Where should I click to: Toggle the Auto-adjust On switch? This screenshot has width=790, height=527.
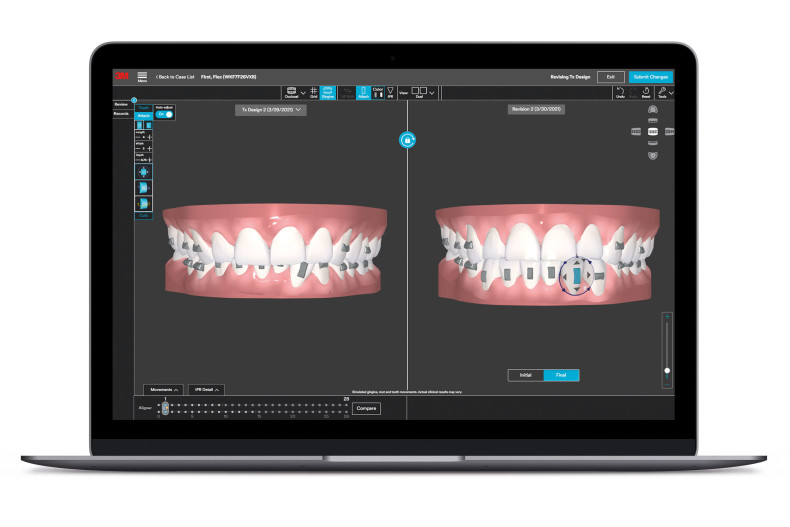166,115
